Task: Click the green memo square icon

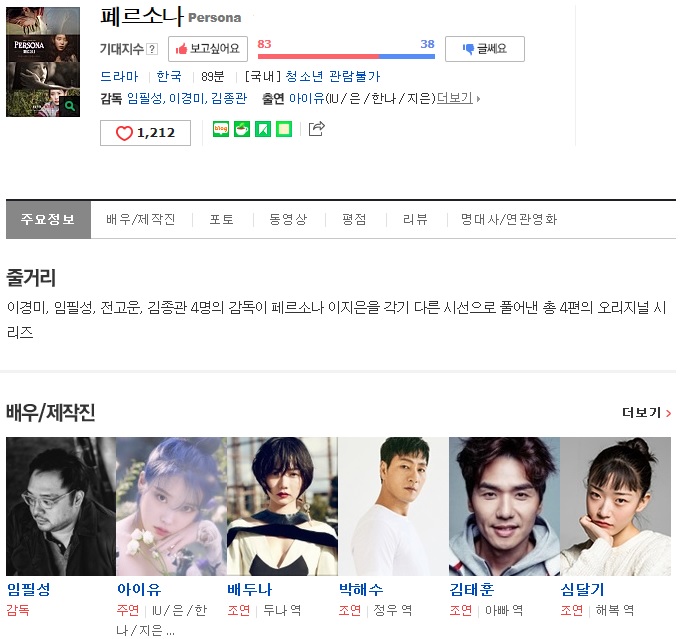Action: pos(284,129)
